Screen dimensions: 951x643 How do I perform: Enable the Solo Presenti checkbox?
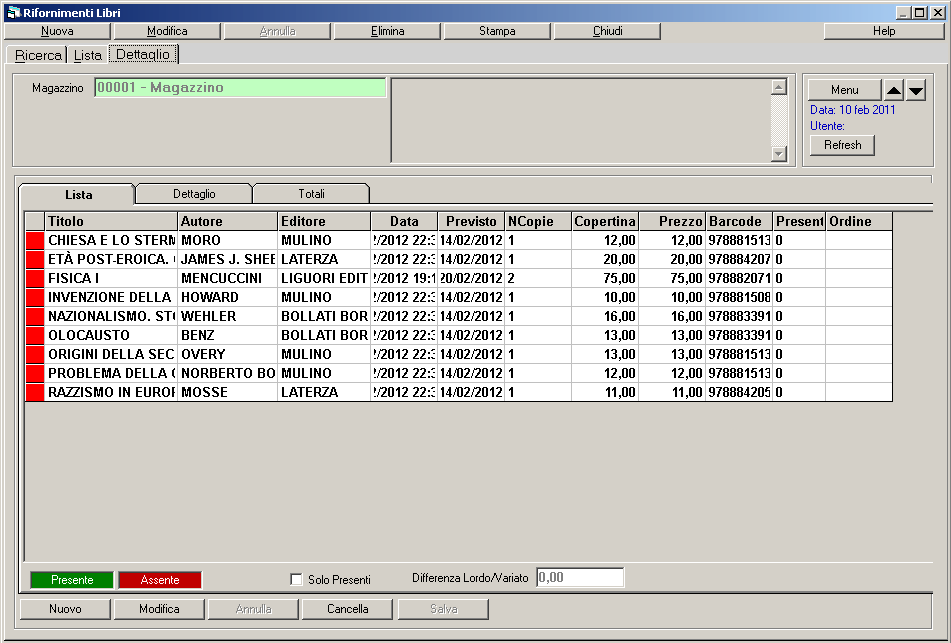(x=296, y=579)
